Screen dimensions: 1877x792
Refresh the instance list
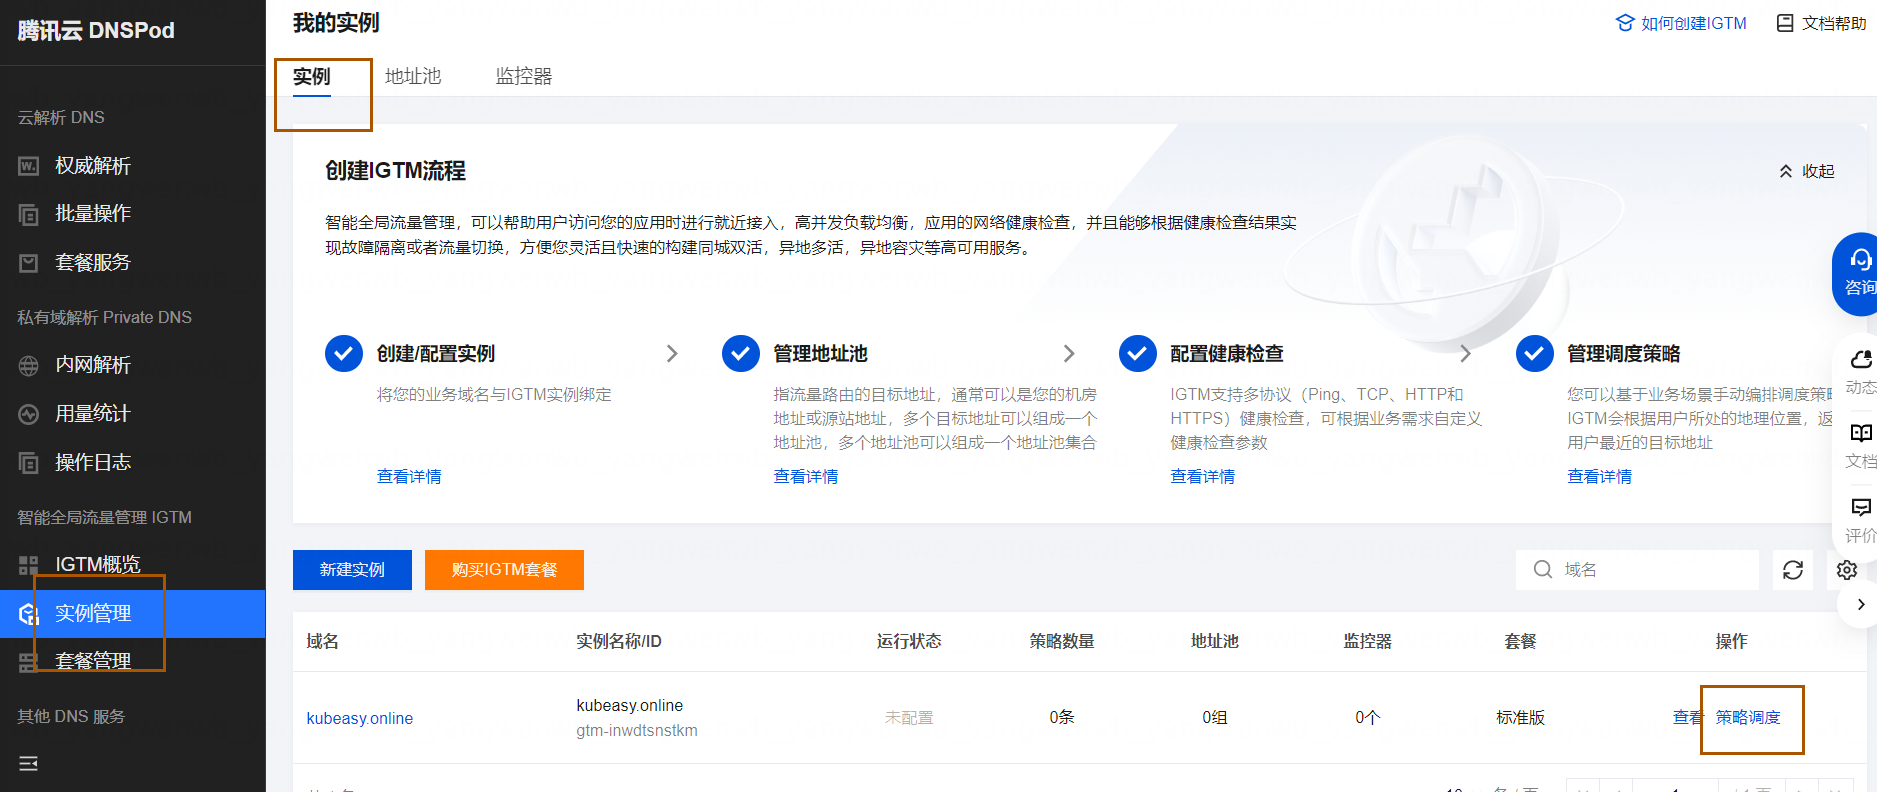pyautogui.click(x=1793, y=570)
